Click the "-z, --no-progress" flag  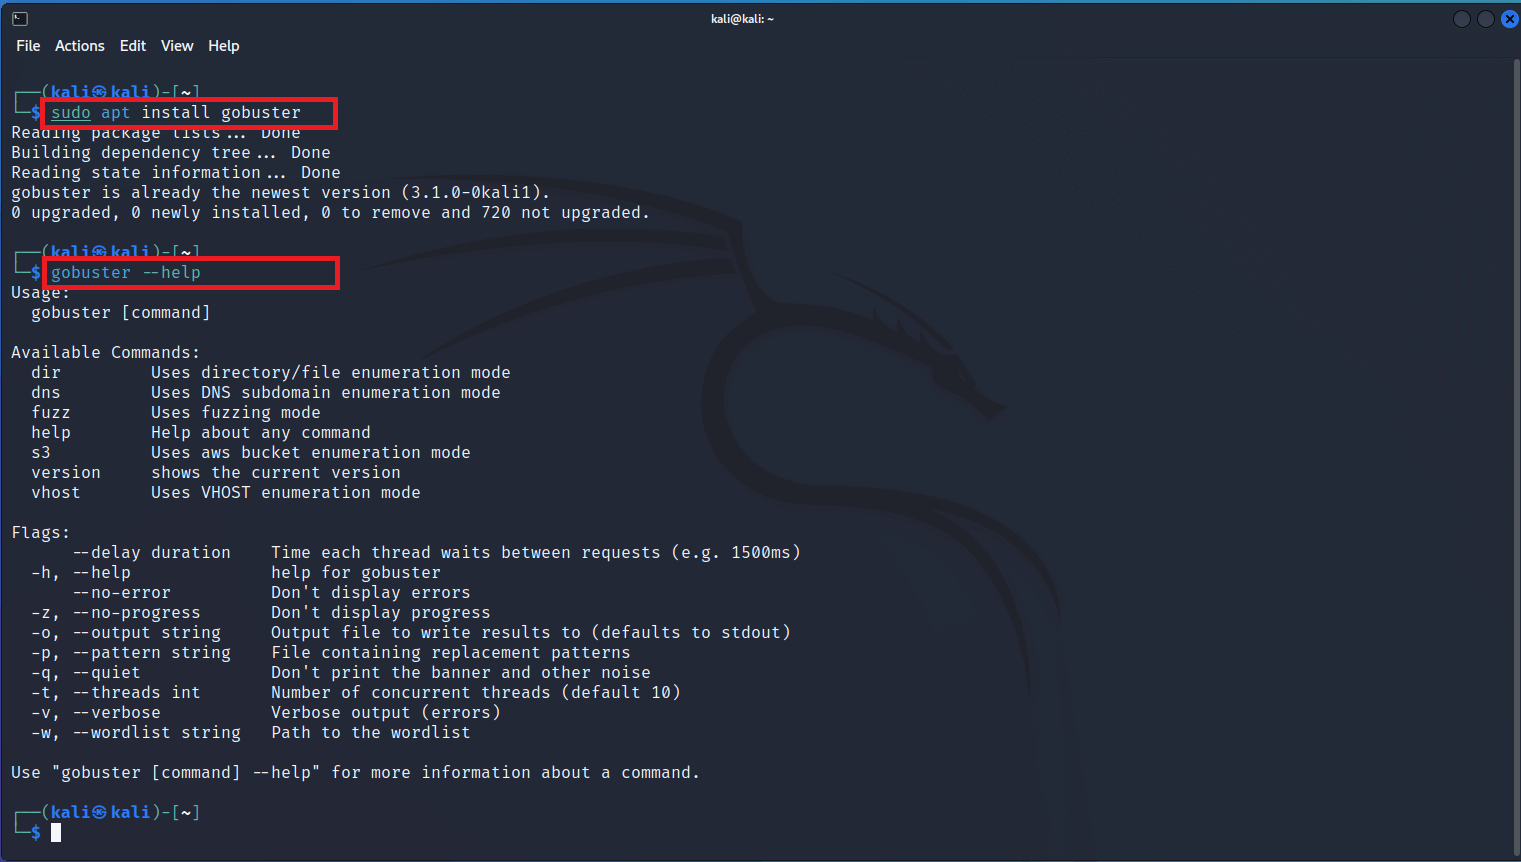pyautogui.click(x=116, y=613)
